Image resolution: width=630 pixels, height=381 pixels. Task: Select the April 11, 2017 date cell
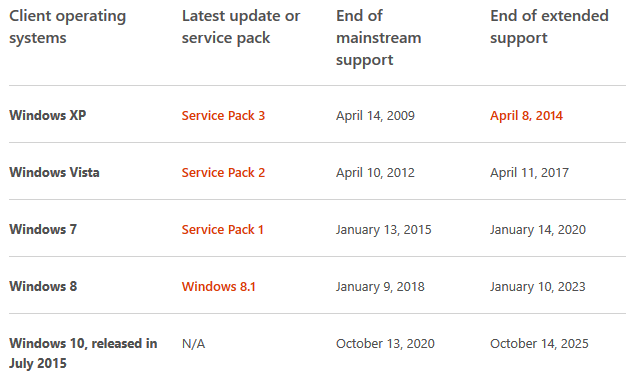[x=530, y=173]
